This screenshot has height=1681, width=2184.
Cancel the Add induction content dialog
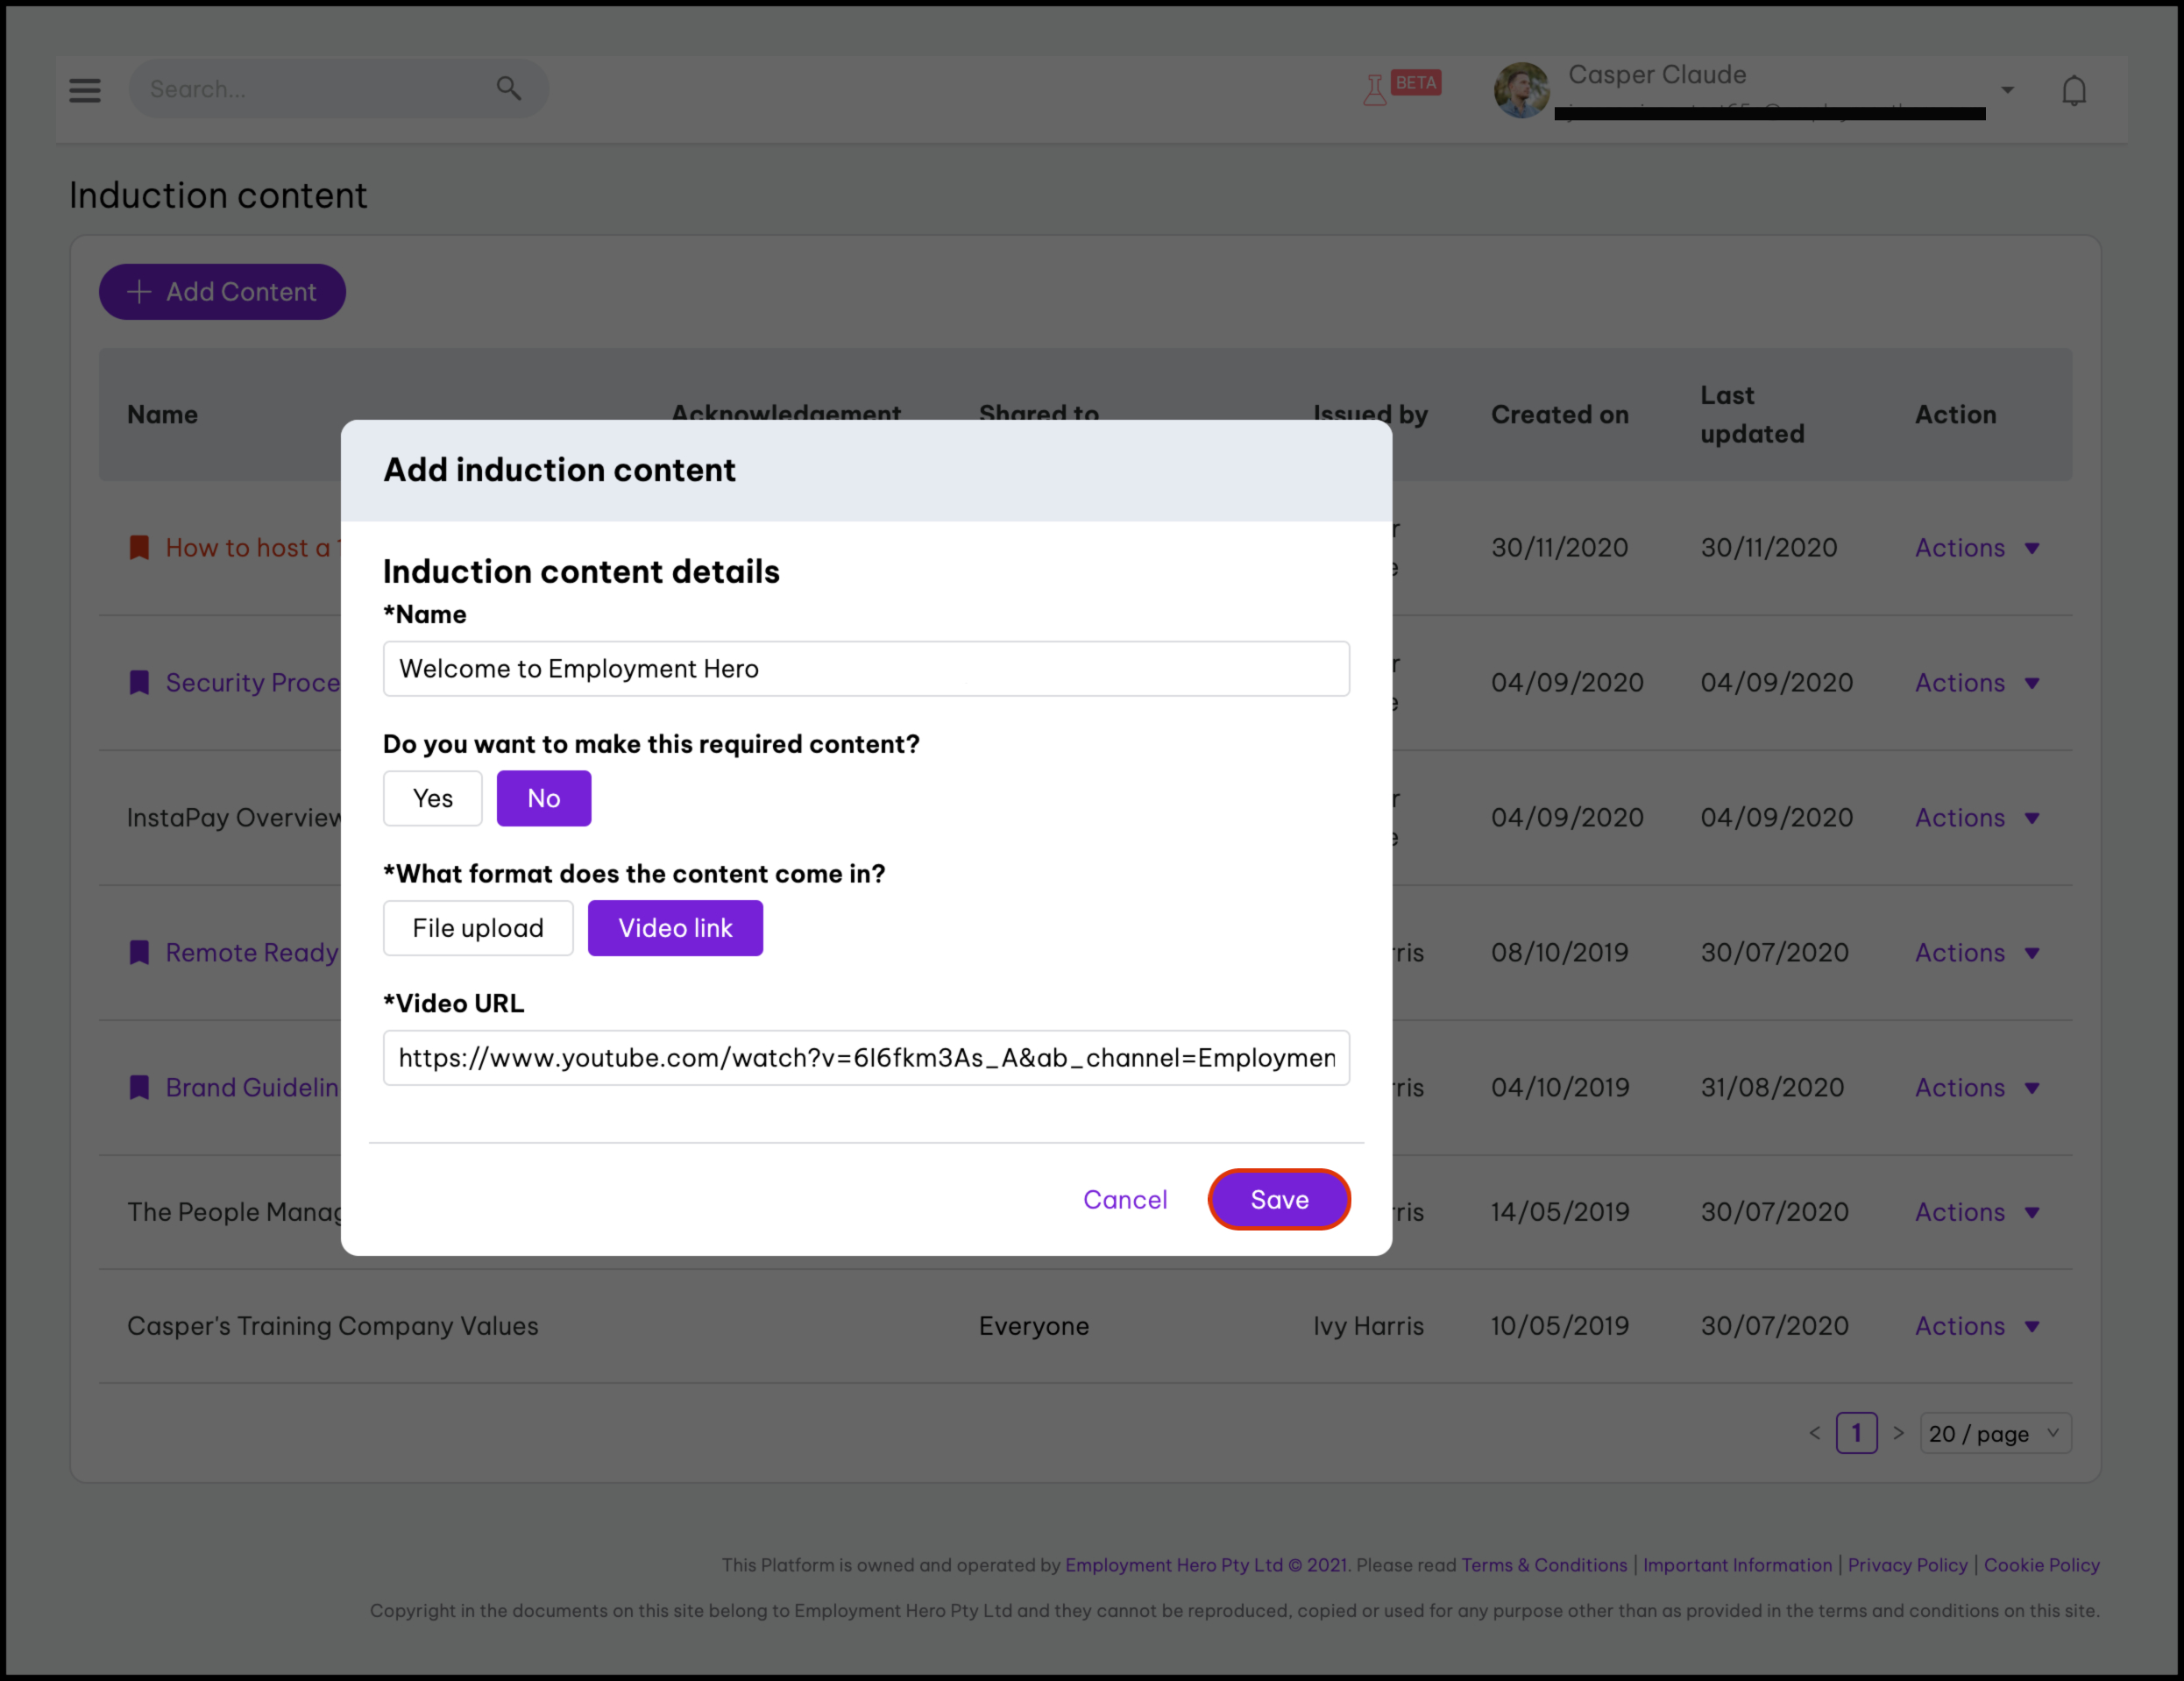1125,1199
